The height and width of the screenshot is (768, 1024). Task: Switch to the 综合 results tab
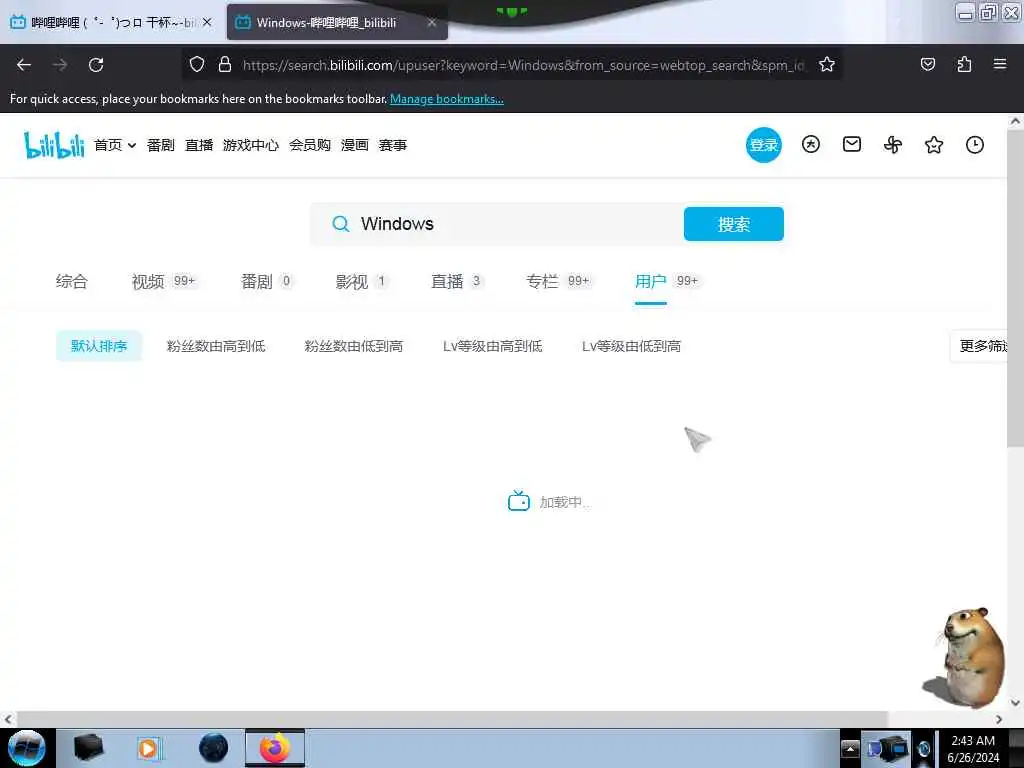pyautogui.click(x=71, y=281)
